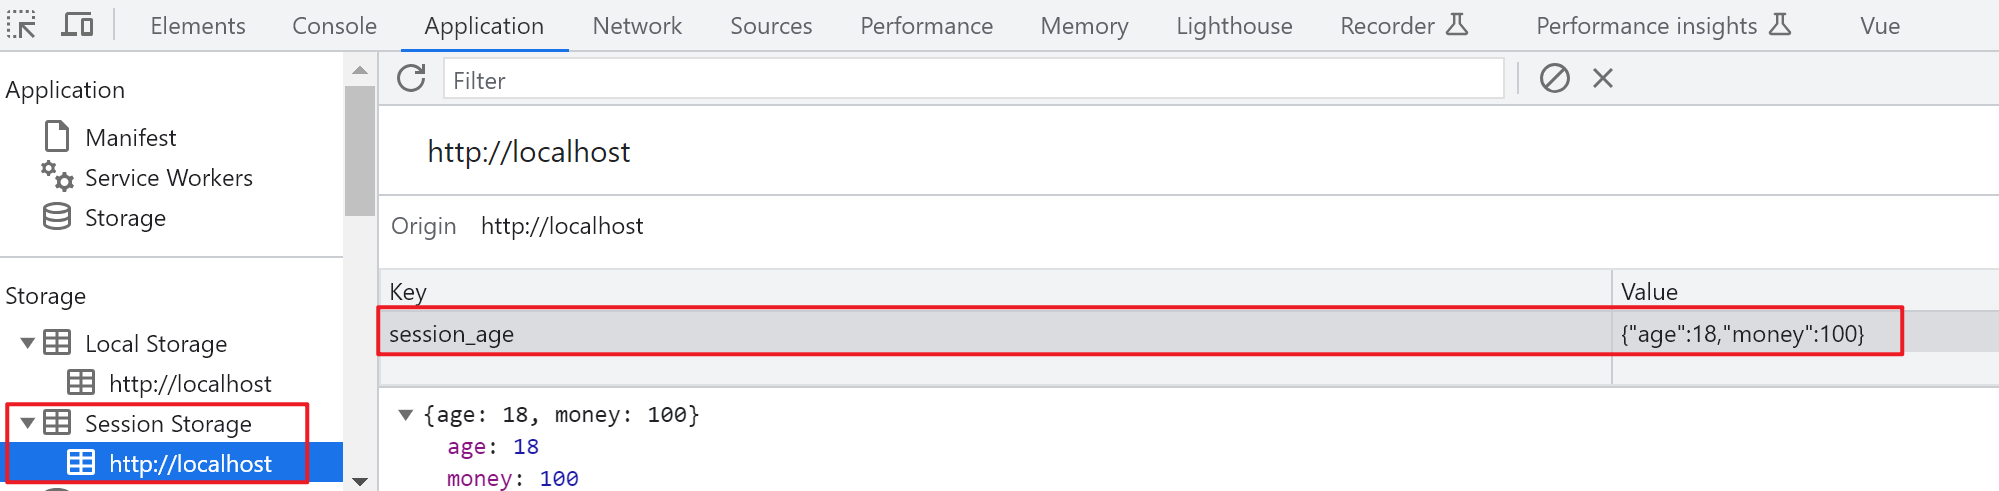Toggle the device toolbar icon
1999x491 pixels.
pyautogui.click(x=77, y=25)
